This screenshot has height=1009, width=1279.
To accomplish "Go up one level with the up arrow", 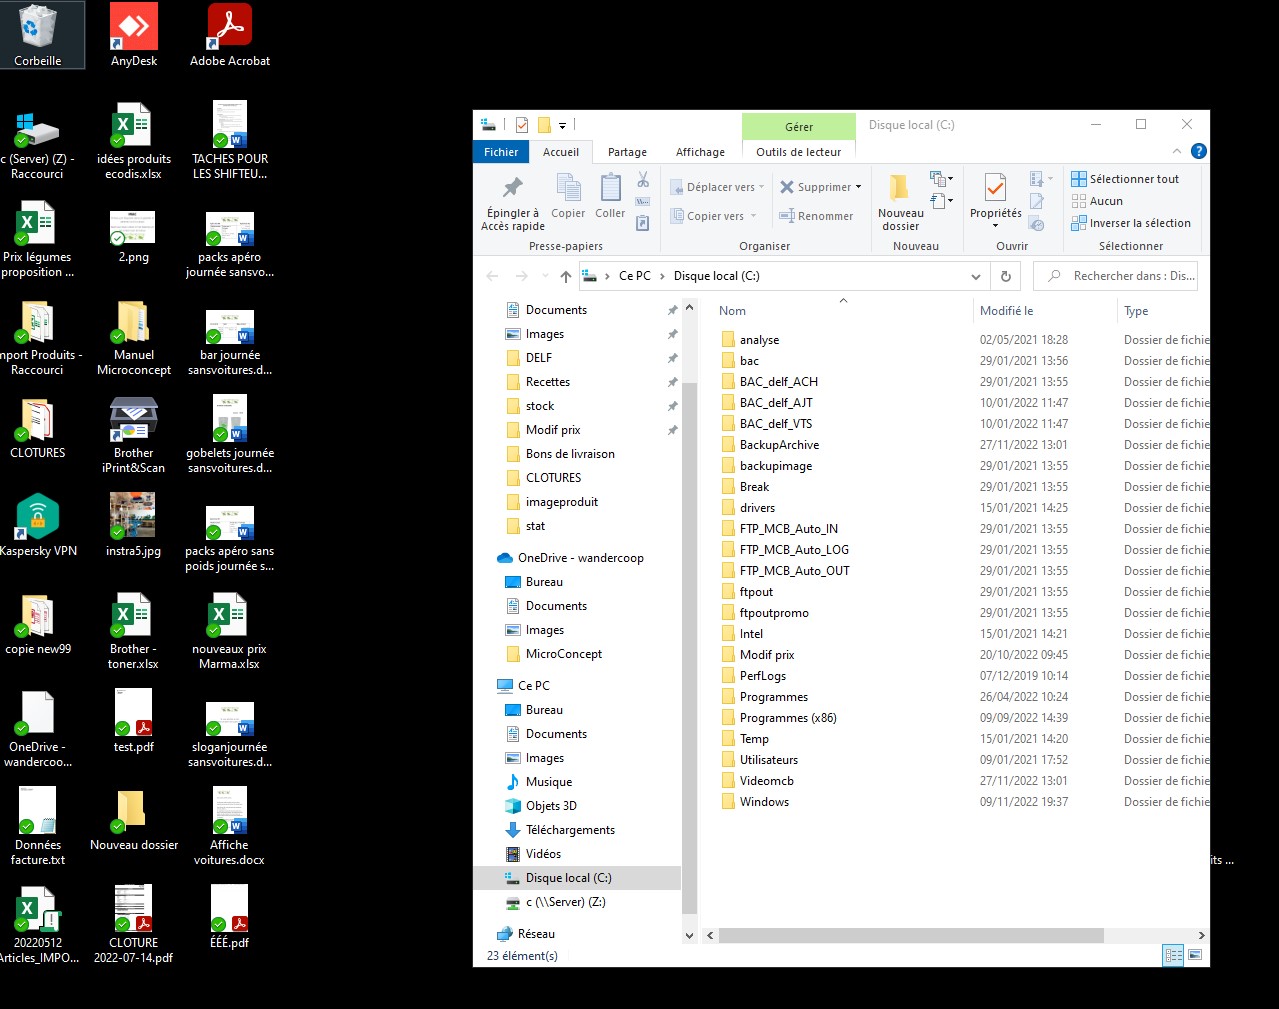I will [x=566, y=276].
